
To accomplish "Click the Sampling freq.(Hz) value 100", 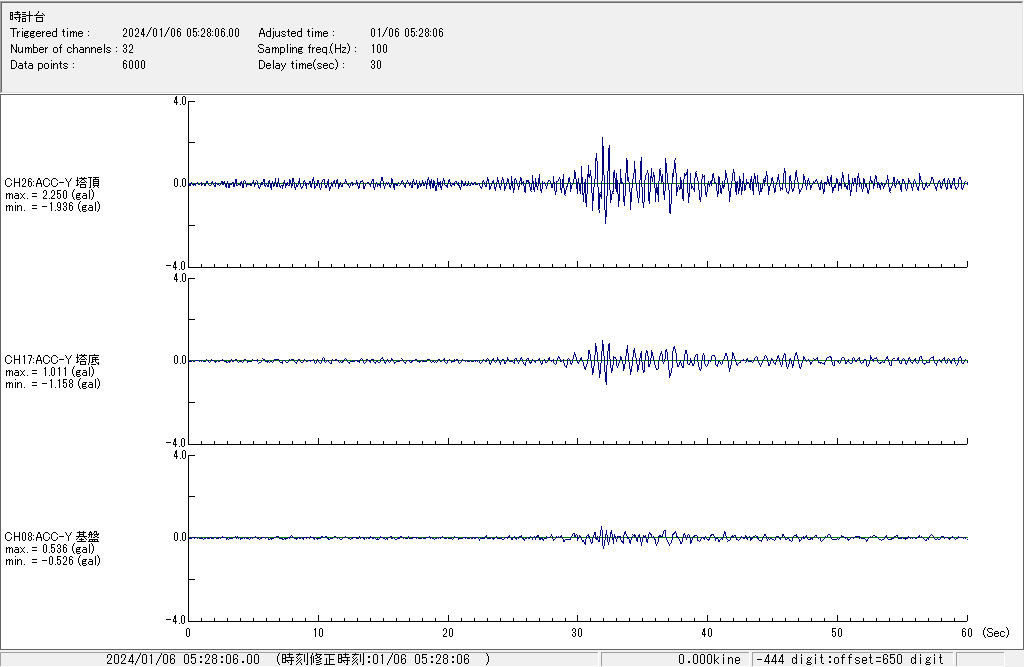I will 379,49.
